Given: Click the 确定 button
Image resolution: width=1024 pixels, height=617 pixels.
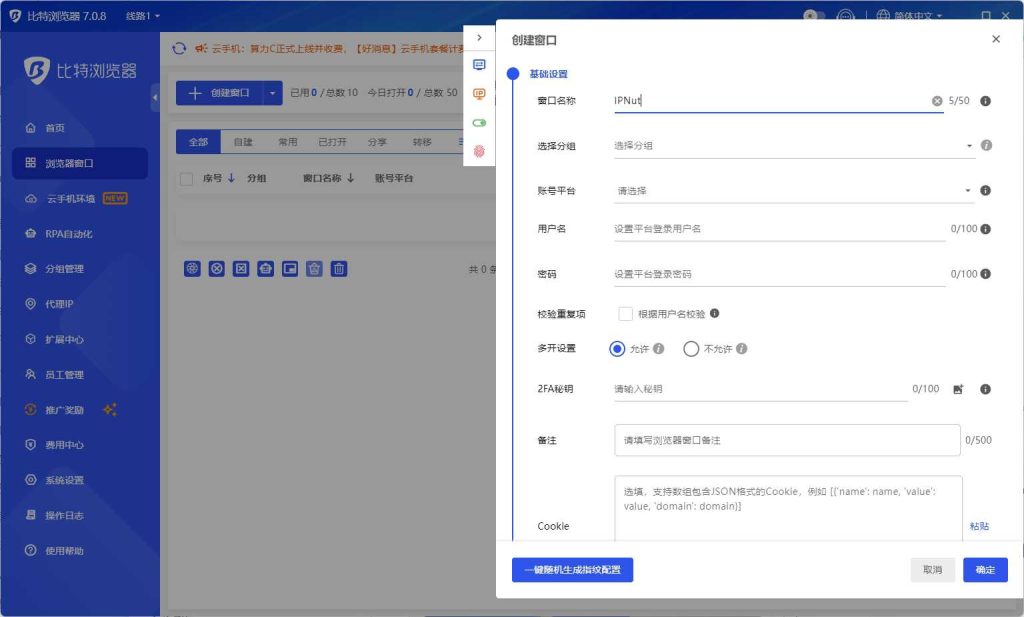Looking at the screenshot, I should tap(985, 570).
